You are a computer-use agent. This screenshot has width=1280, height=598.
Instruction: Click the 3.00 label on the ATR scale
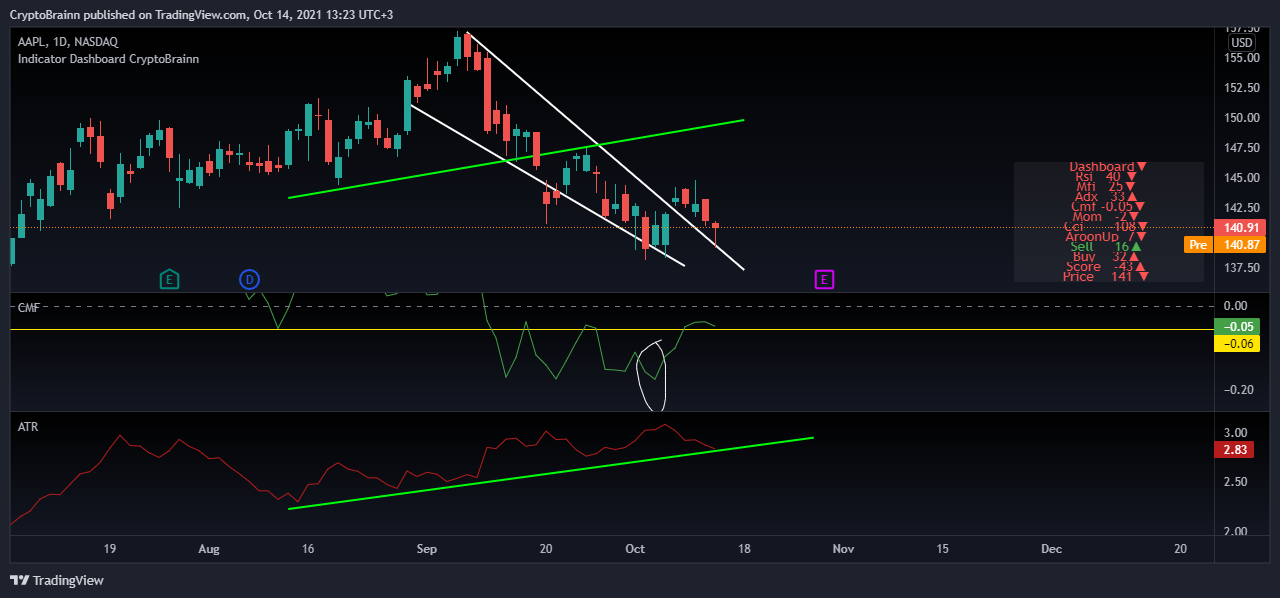pos(1236,433)
